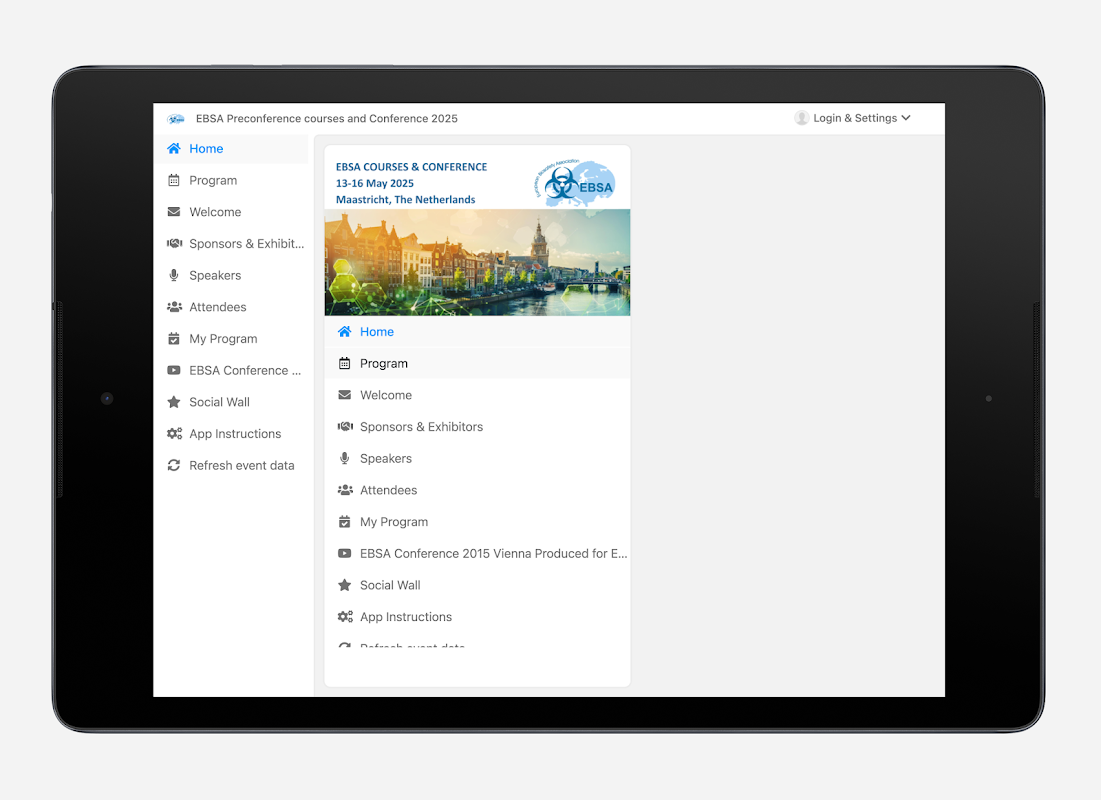Select Social Wall link in the main card
Screen dimensions: 1101x800
477,585
